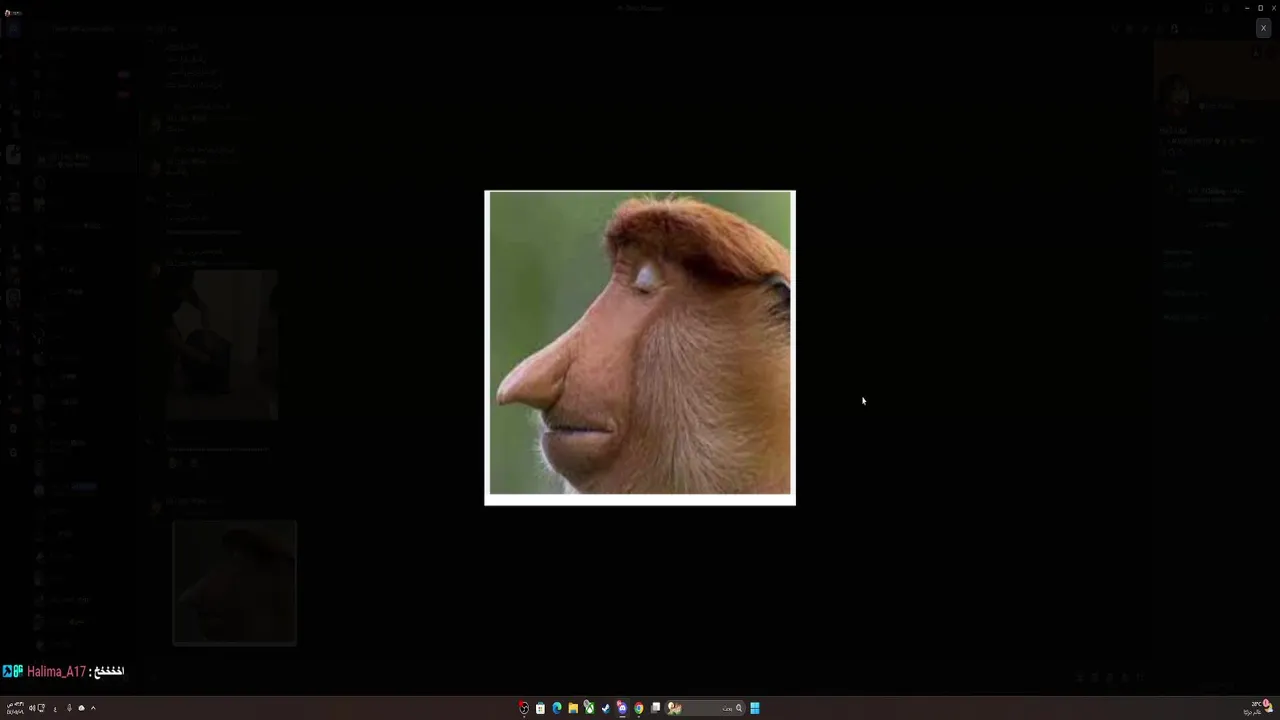
Task: Switch to Discord on the taskbar
Action: click(x=622, y=708)
